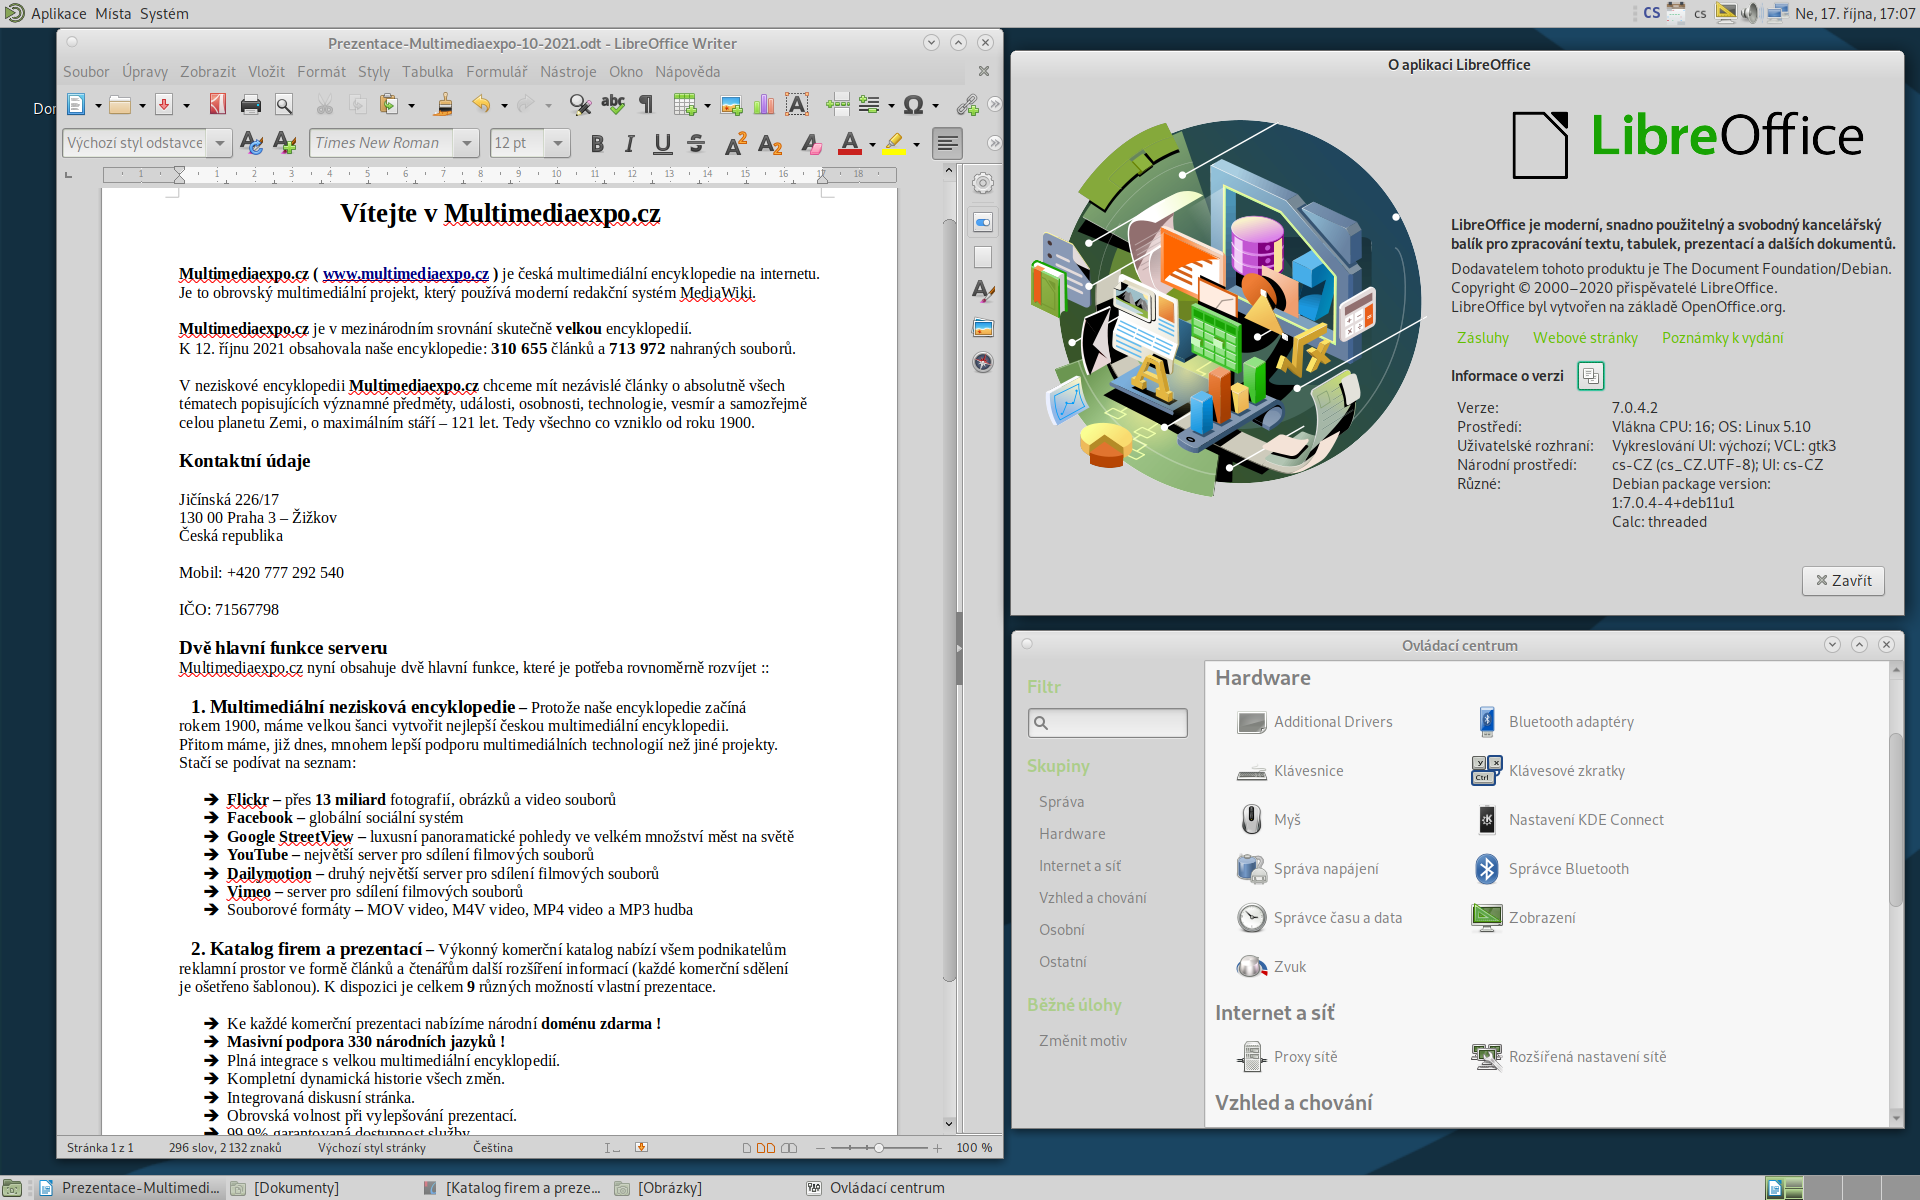Expand the 12 pt font size dropdown
The height and width of the screenshot is (1200, 1920).
pos(557,143)
